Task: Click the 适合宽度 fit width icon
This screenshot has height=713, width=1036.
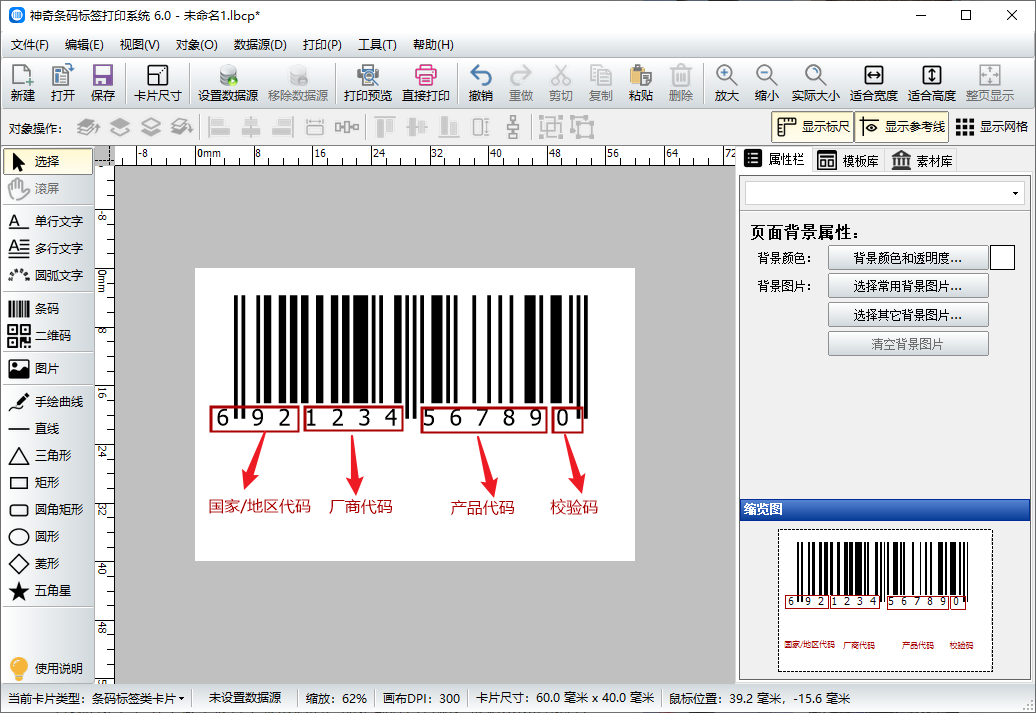Action: (x=873, y=83)
